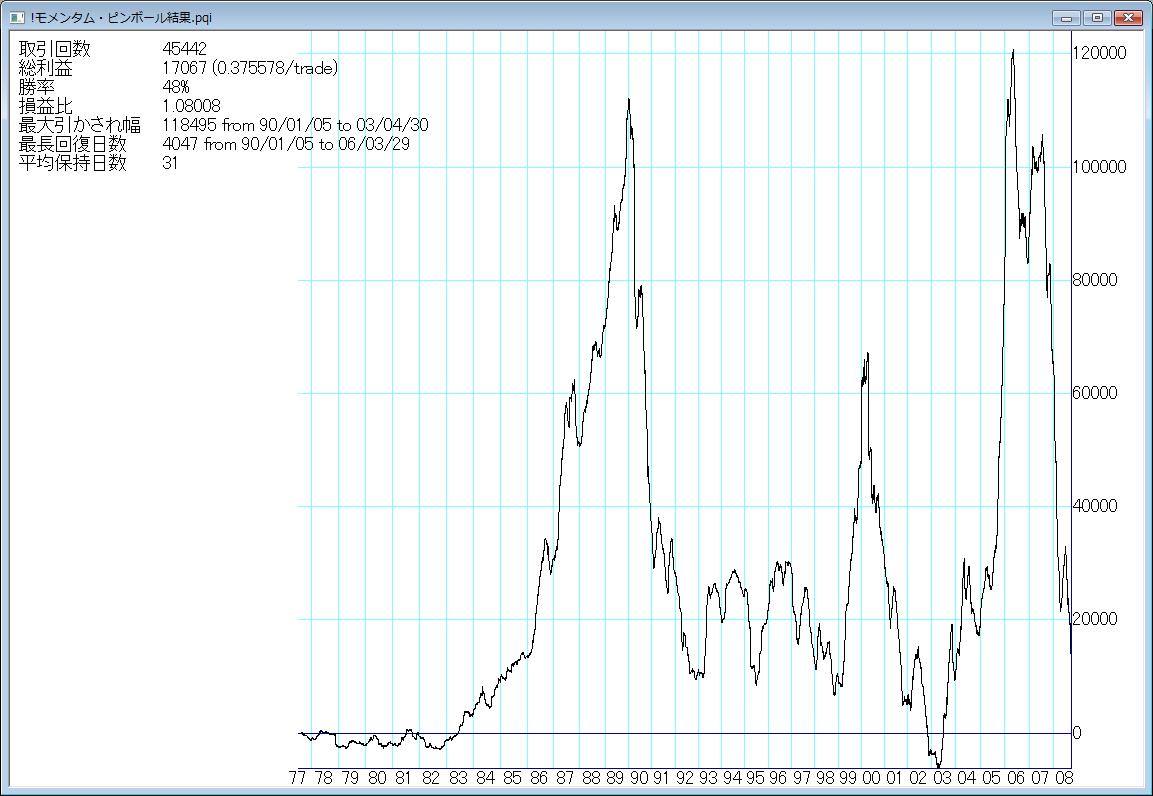
Task: Click the application icon in the title bar
Action: click(x=16, y=17)
